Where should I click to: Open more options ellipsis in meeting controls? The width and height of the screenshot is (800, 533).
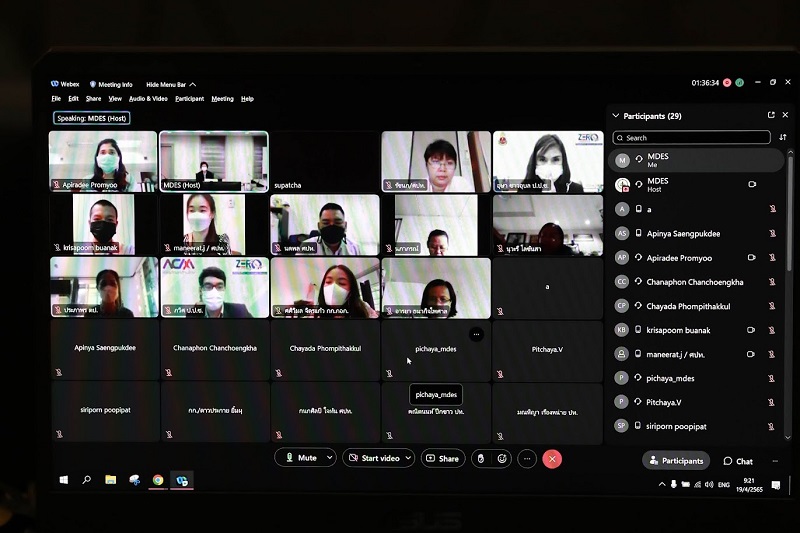(x=527, y=458)
